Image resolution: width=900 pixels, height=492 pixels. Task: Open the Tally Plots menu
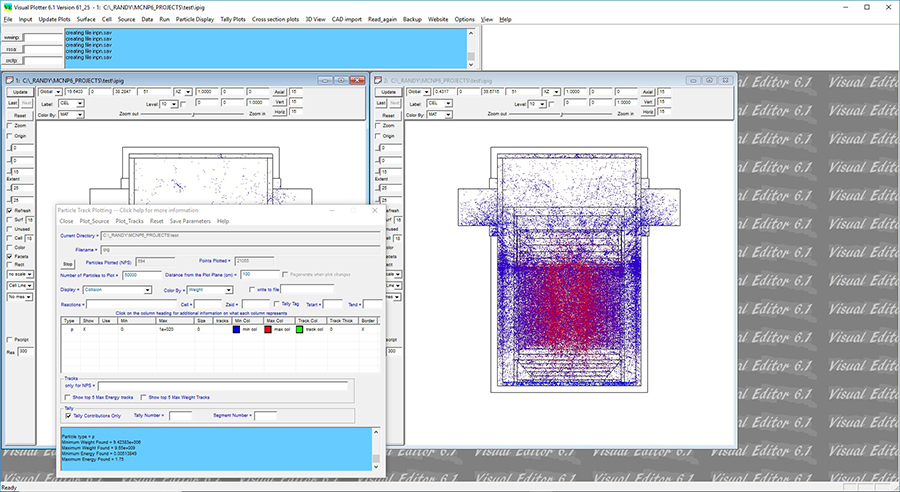(232, 19)
